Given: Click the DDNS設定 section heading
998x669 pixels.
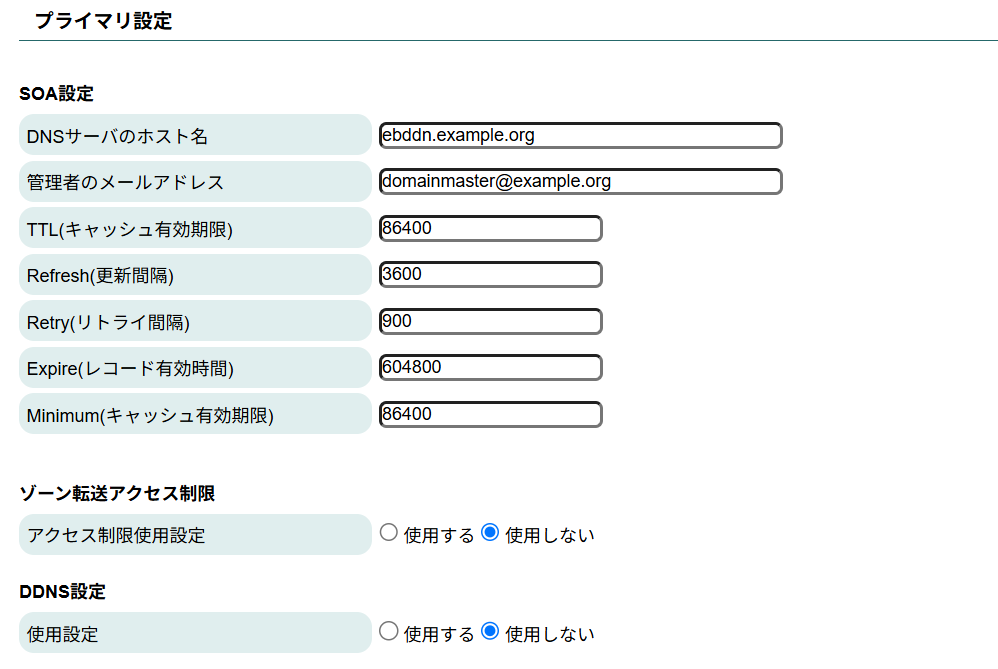Looking at the screenshot, I should tap(49, 591).
